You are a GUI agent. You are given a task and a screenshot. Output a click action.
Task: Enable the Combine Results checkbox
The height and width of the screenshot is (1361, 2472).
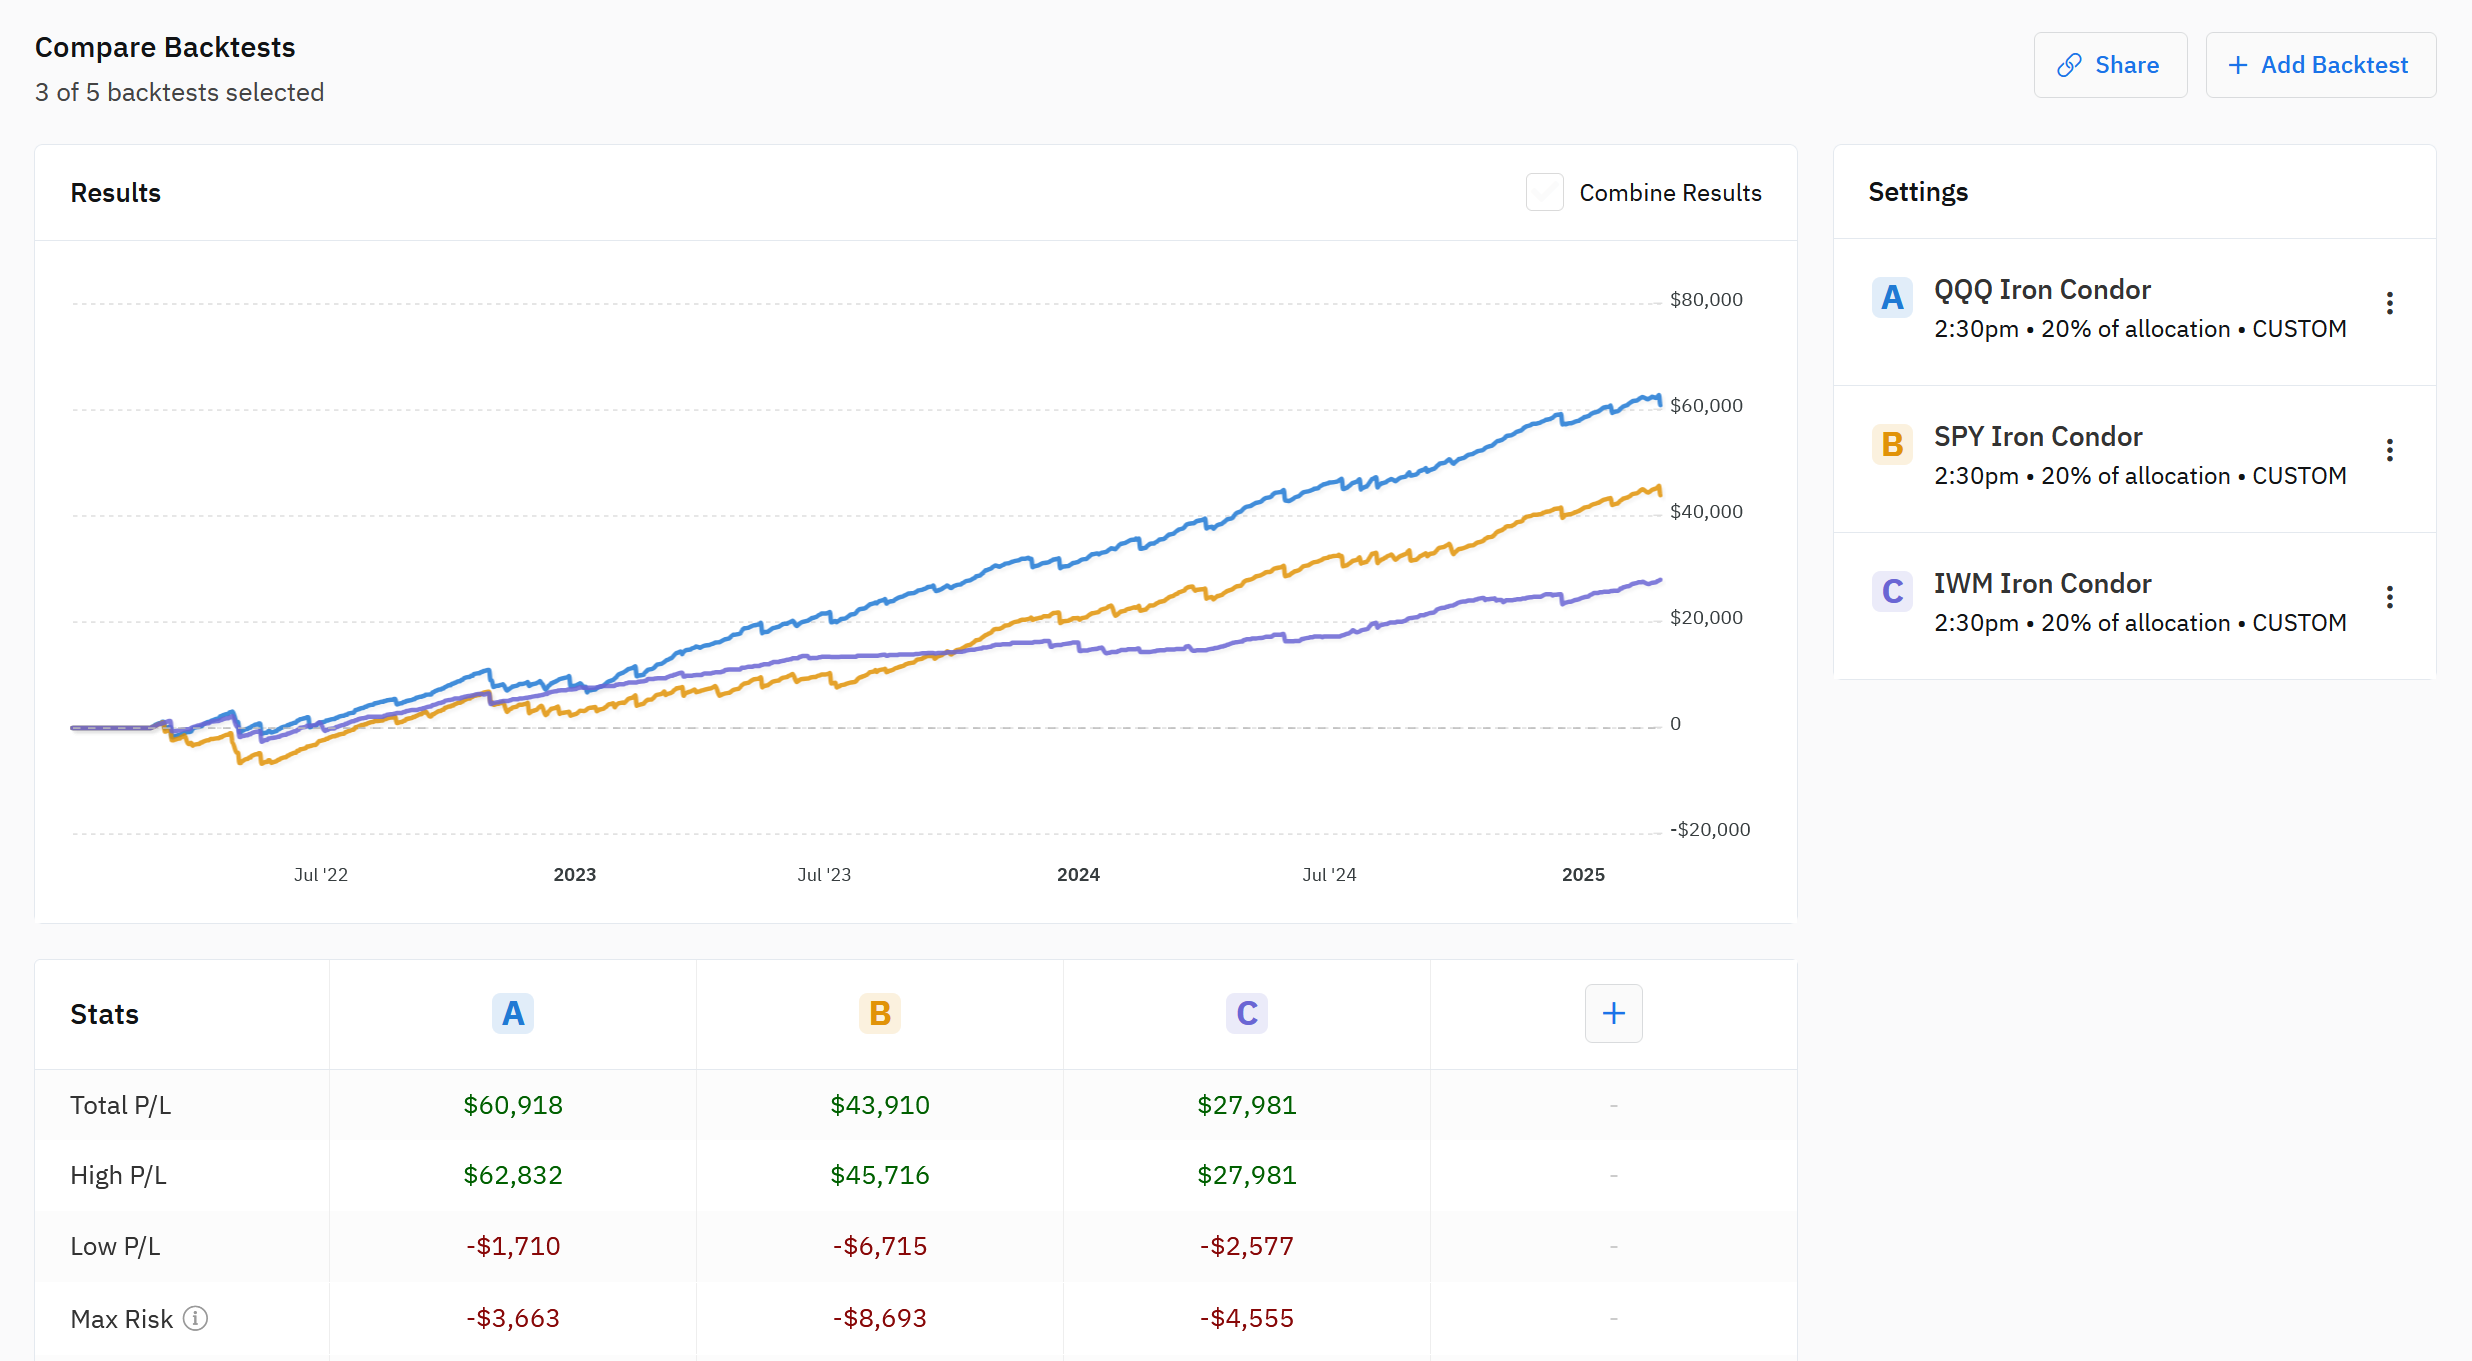1544,192
